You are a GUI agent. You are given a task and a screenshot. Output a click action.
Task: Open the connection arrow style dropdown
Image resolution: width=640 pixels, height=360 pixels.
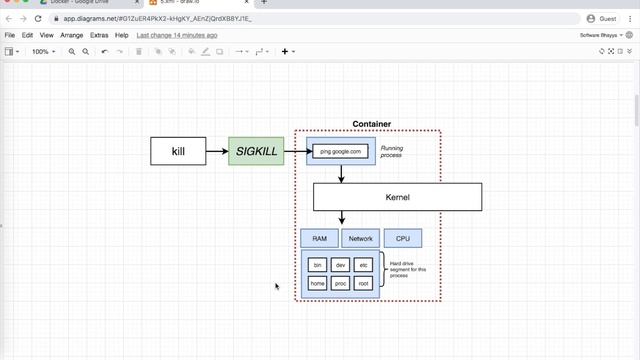click(242, 52)
